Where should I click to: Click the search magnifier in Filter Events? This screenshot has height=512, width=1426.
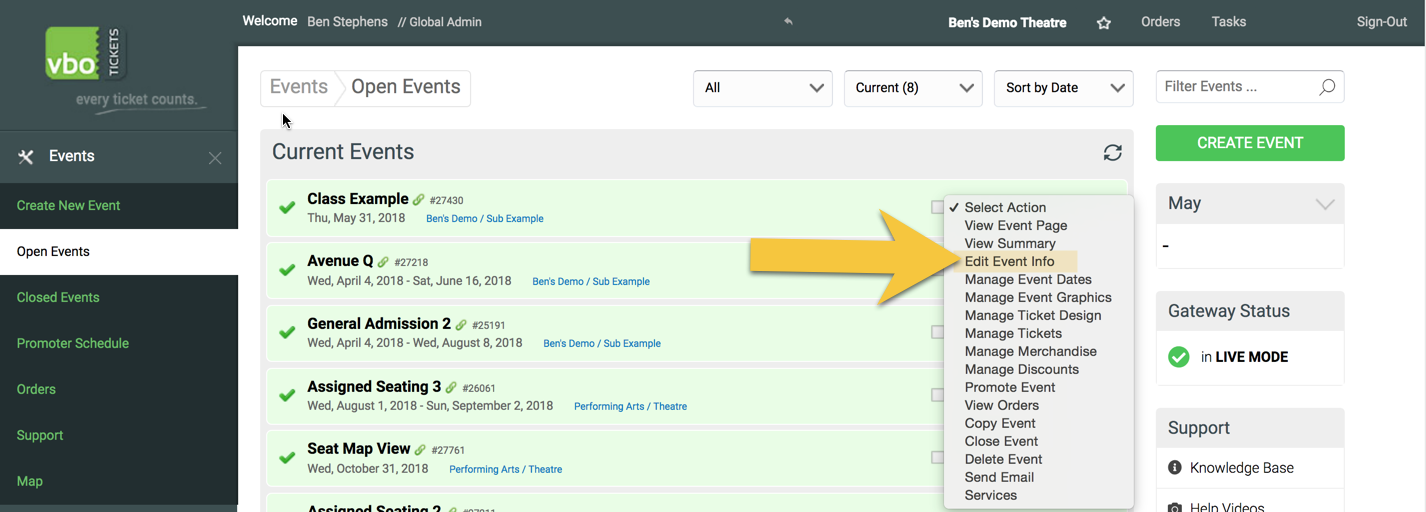point(1327,87)
